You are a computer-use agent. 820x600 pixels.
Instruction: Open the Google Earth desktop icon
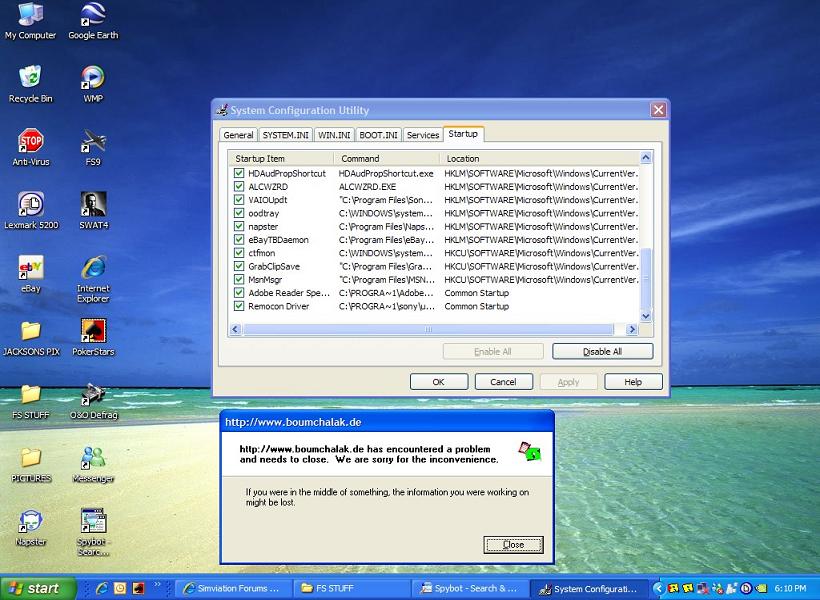pos(93,16)
